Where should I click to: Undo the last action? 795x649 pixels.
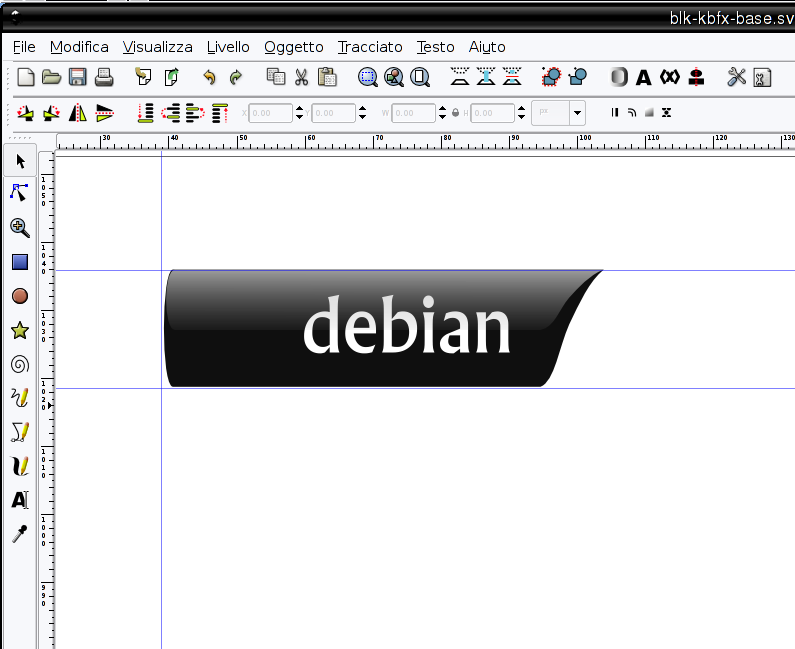pos(209,77)
